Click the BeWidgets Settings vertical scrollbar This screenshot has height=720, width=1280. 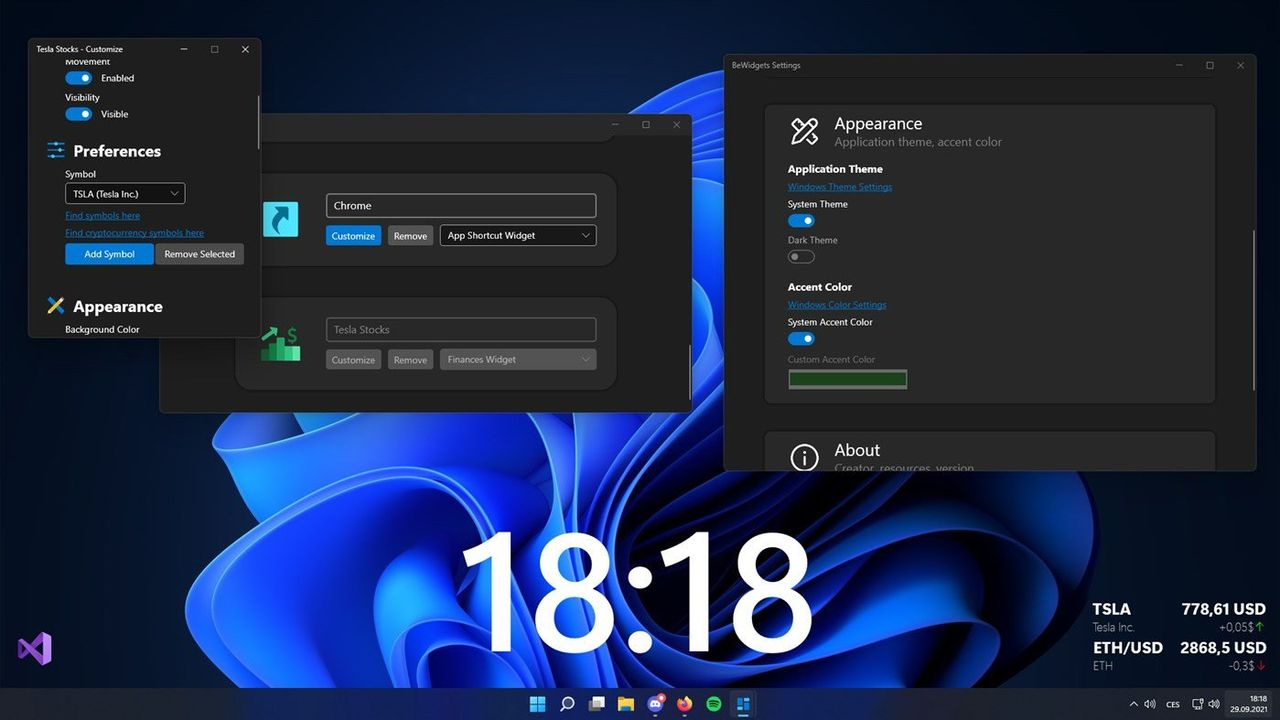[x=1252, y=310]
